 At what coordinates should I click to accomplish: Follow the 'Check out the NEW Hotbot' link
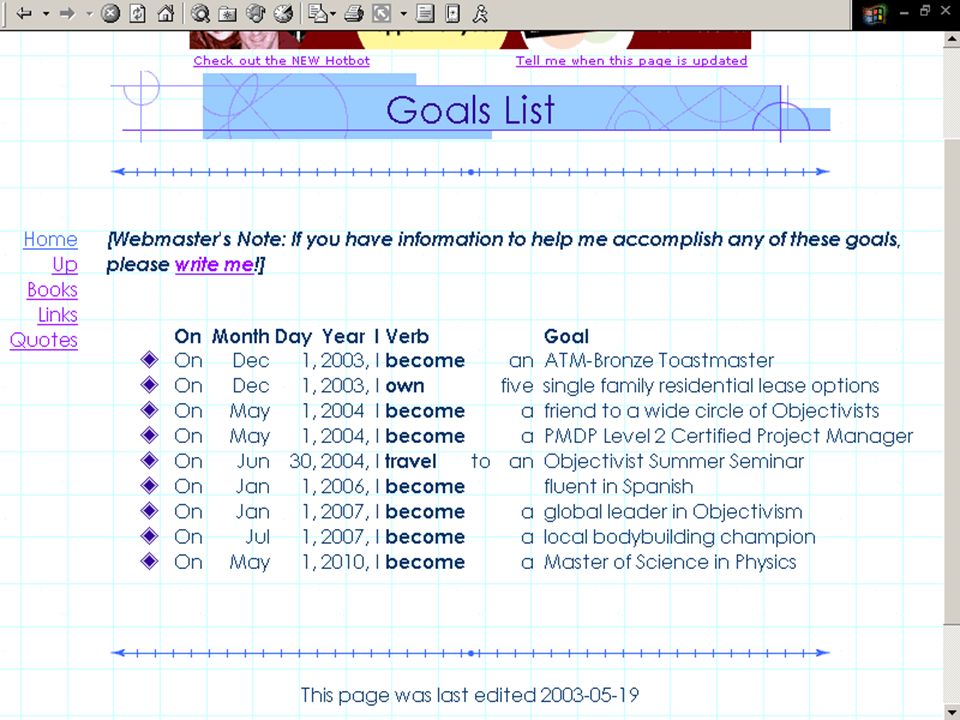click(282, 61)
